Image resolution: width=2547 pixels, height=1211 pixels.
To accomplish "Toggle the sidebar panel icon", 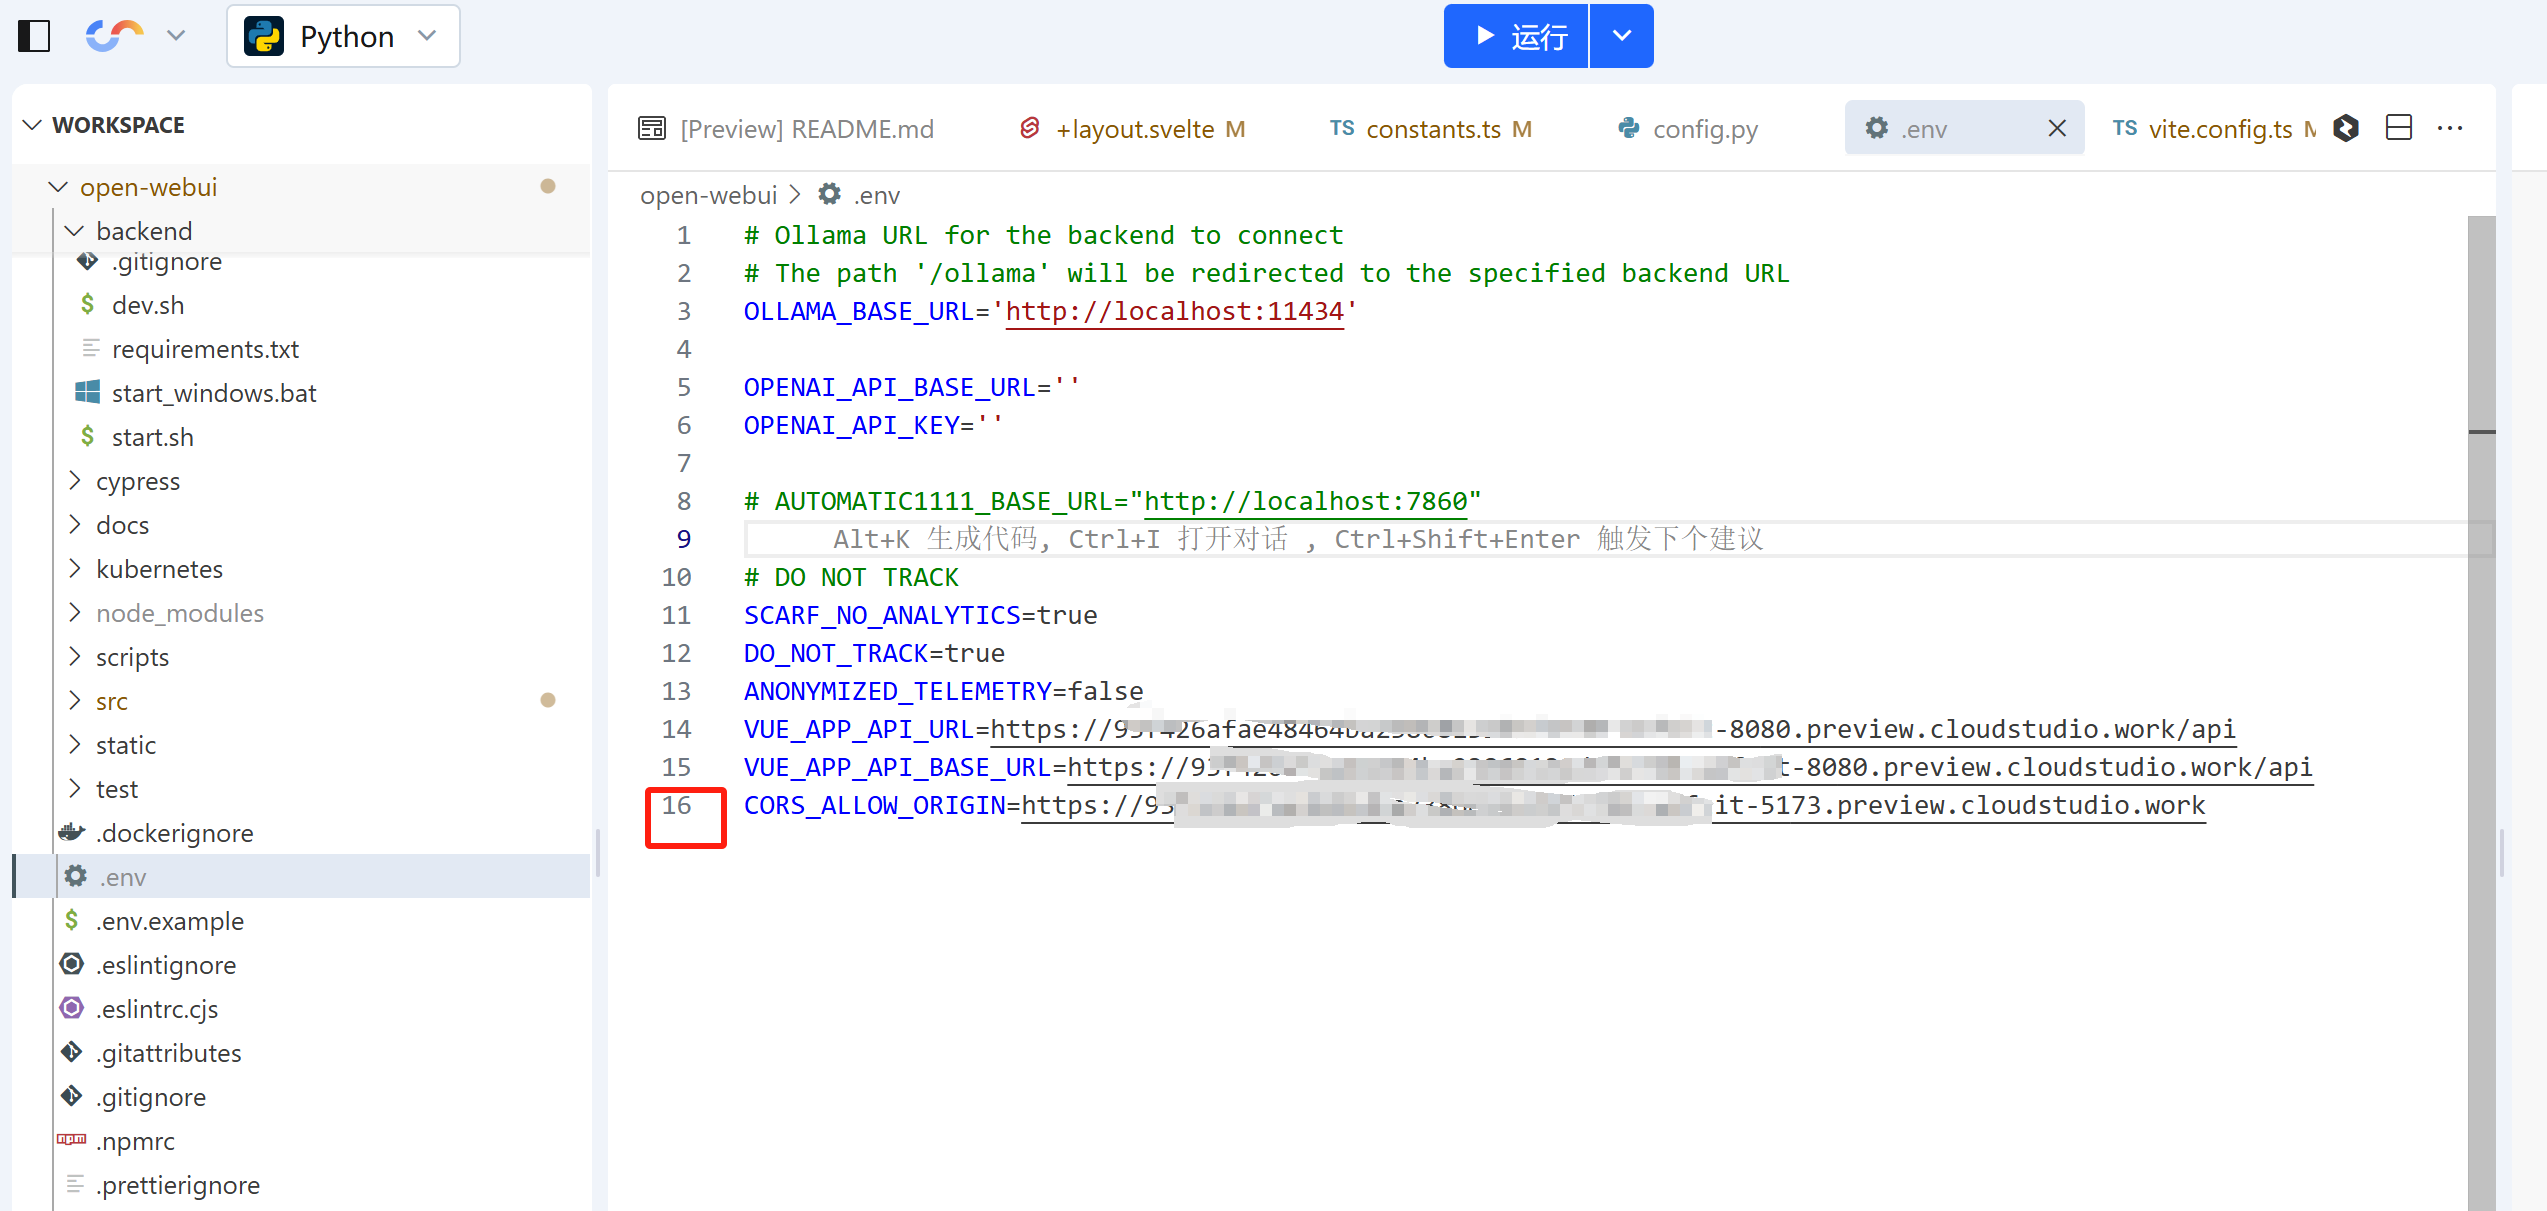I will [34, 36].
